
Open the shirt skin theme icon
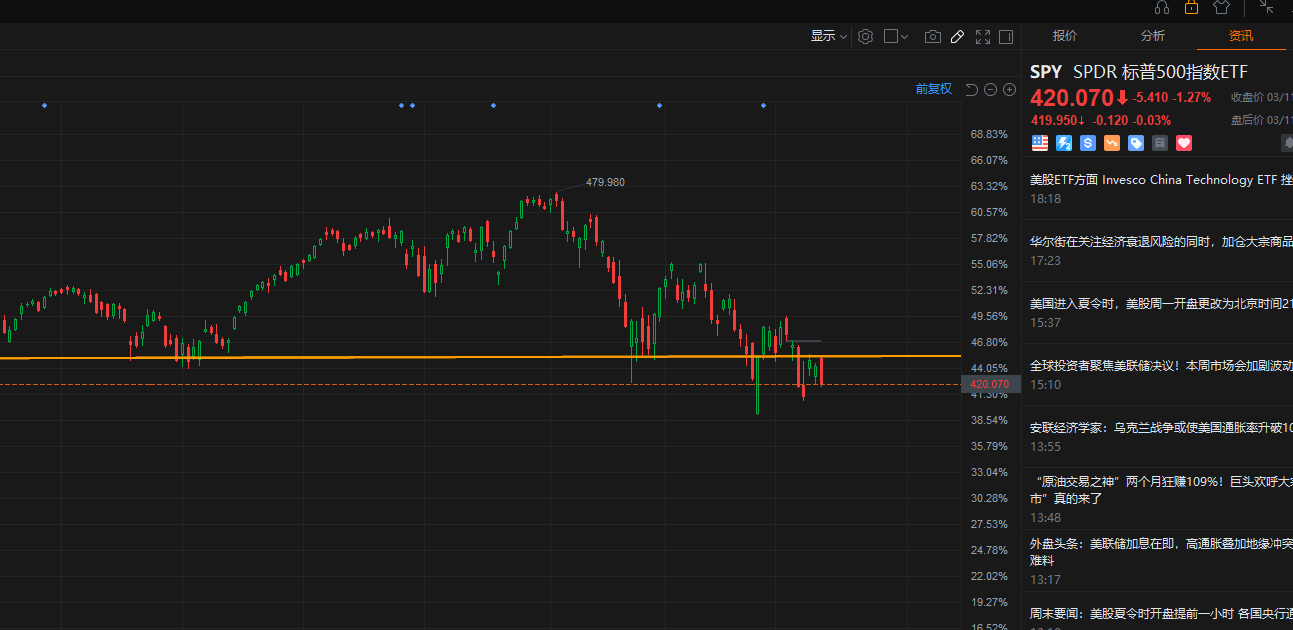(x=1221, y=7)
